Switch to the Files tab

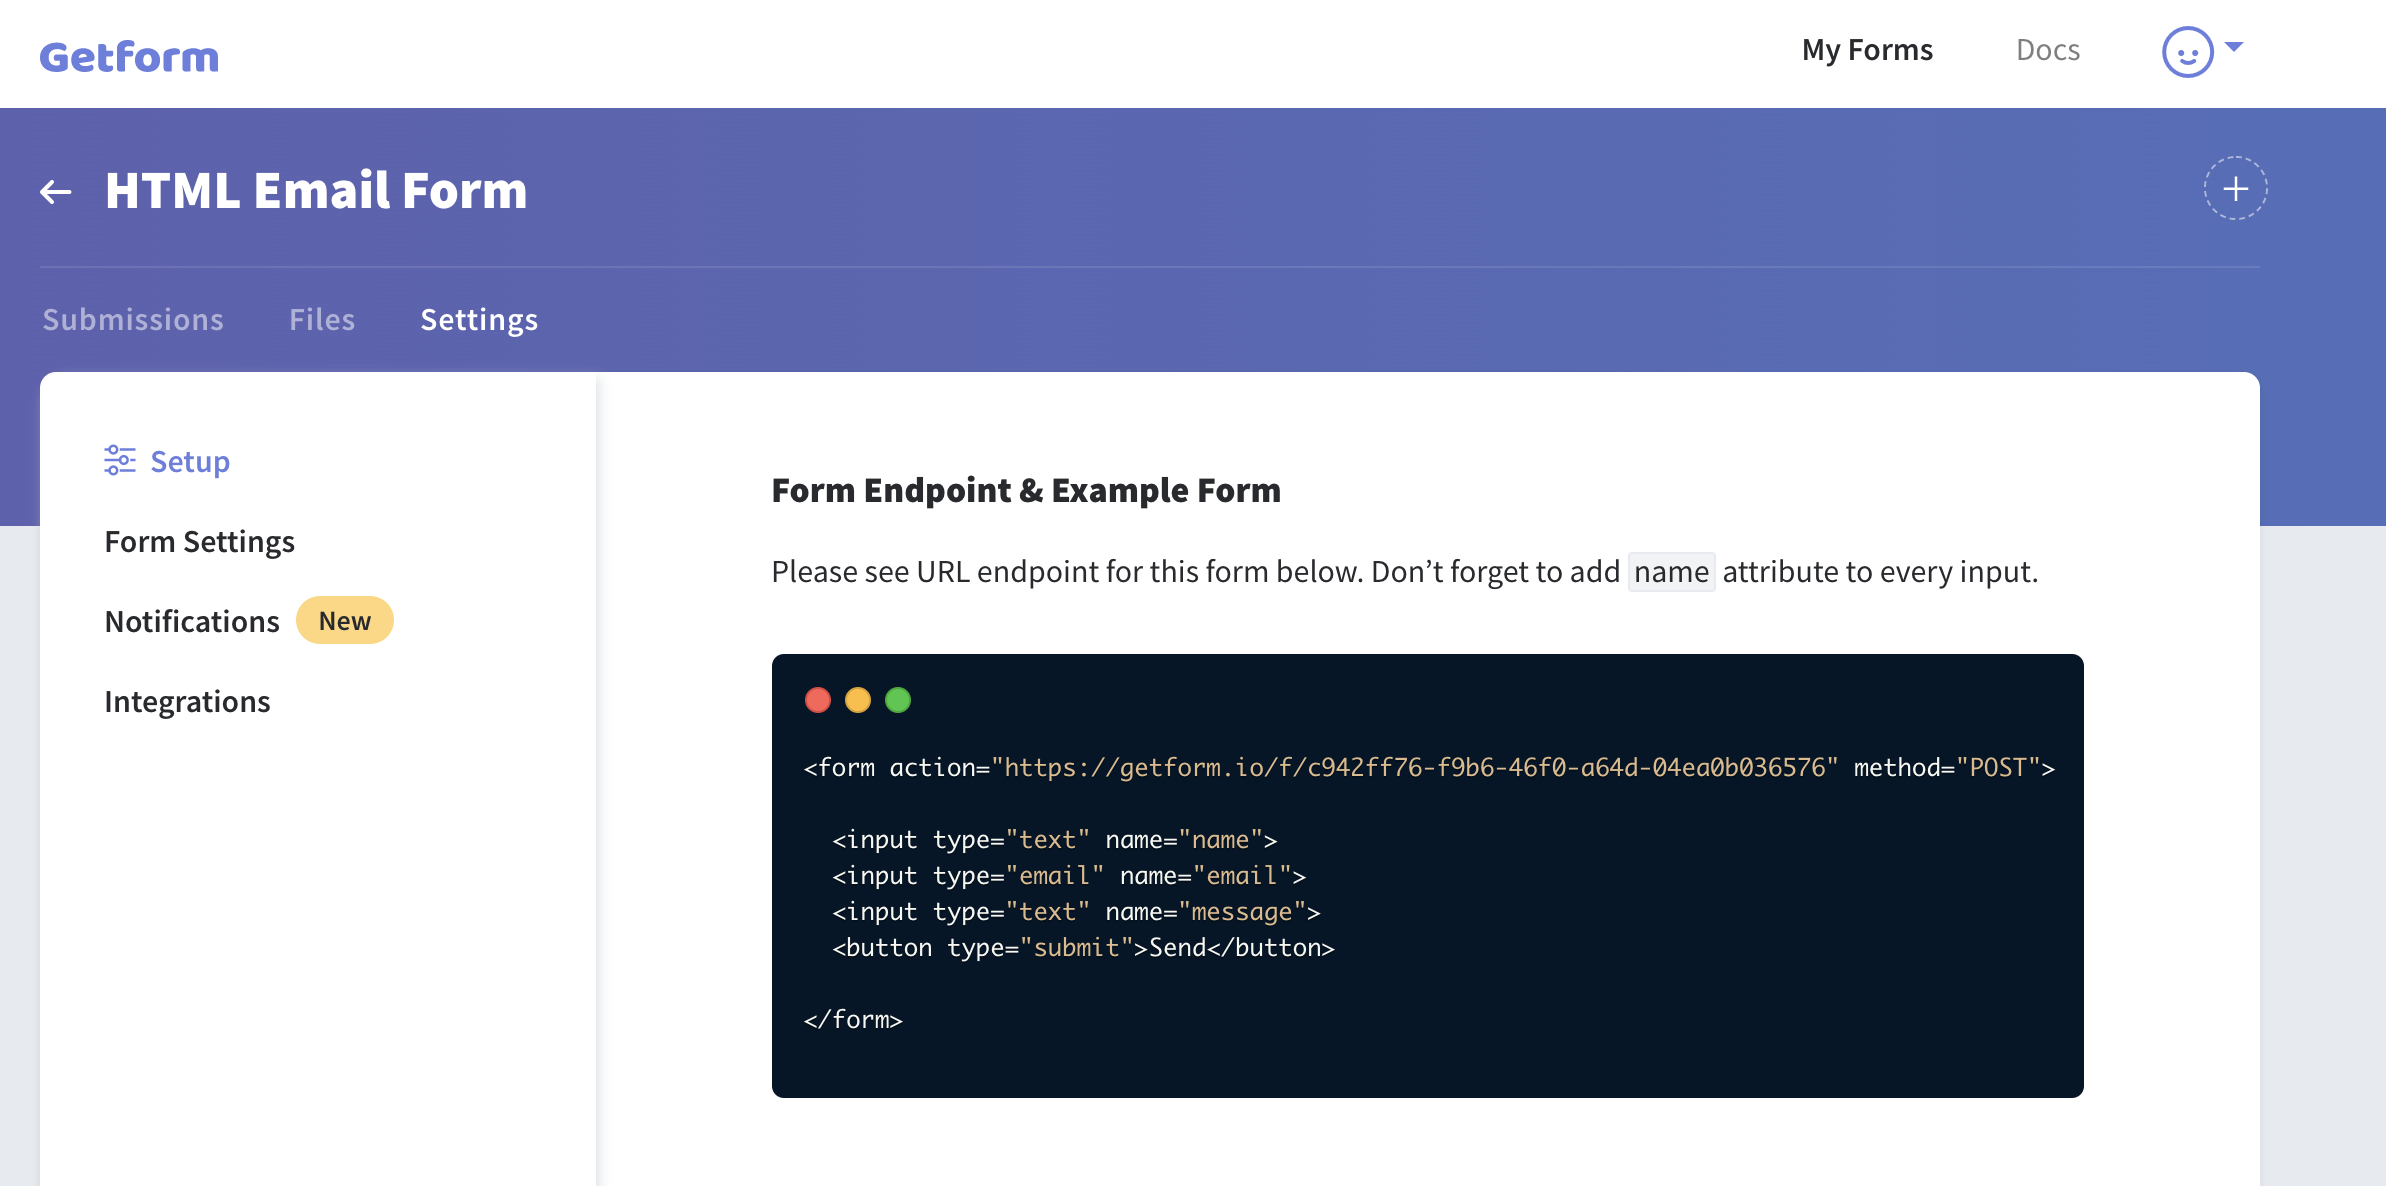pos(323,318)
